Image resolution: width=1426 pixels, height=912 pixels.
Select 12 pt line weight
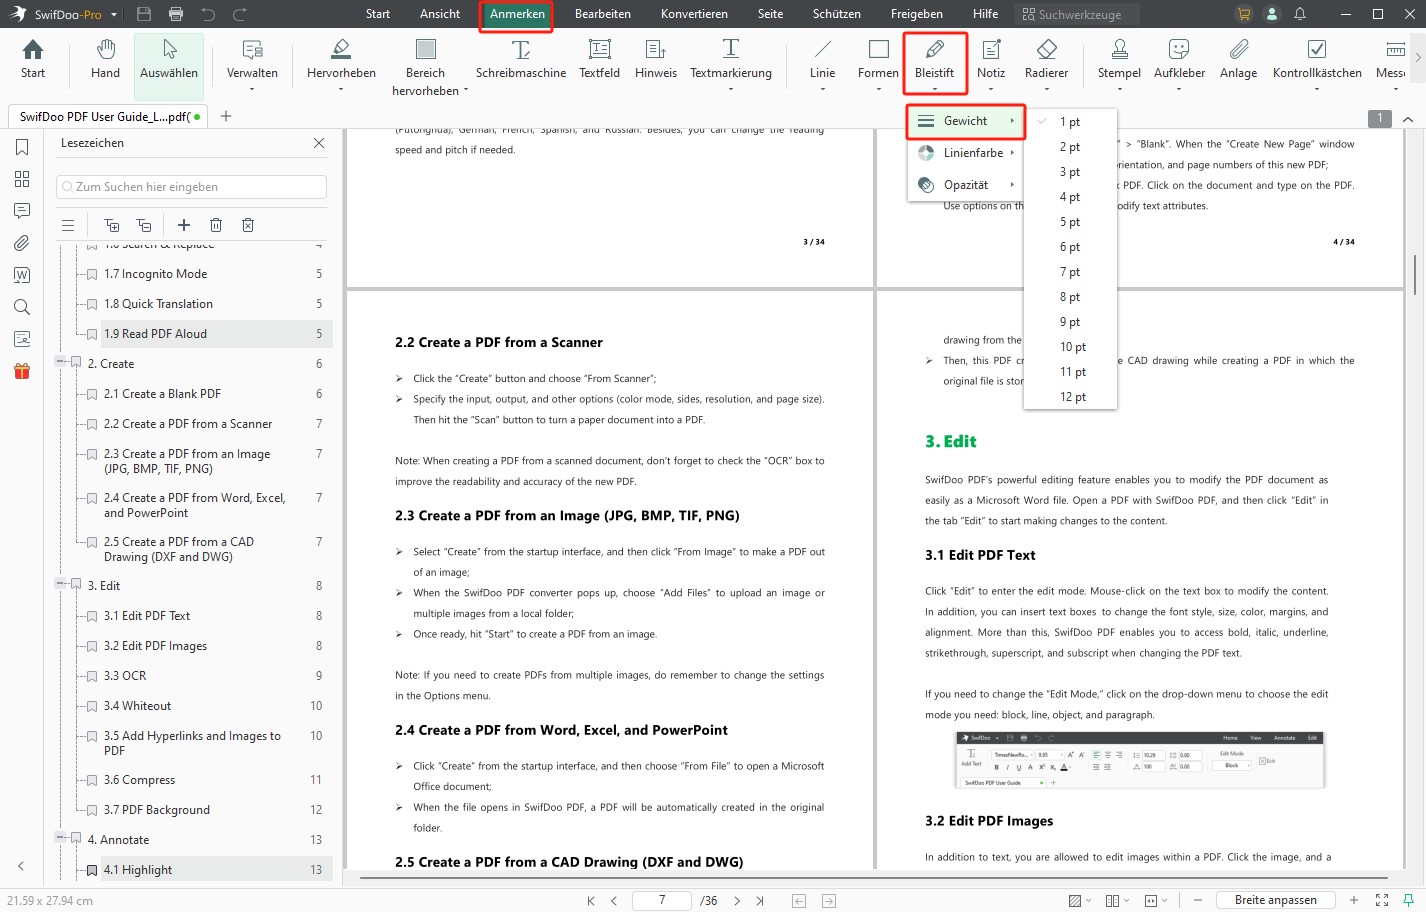point(1070,397)
